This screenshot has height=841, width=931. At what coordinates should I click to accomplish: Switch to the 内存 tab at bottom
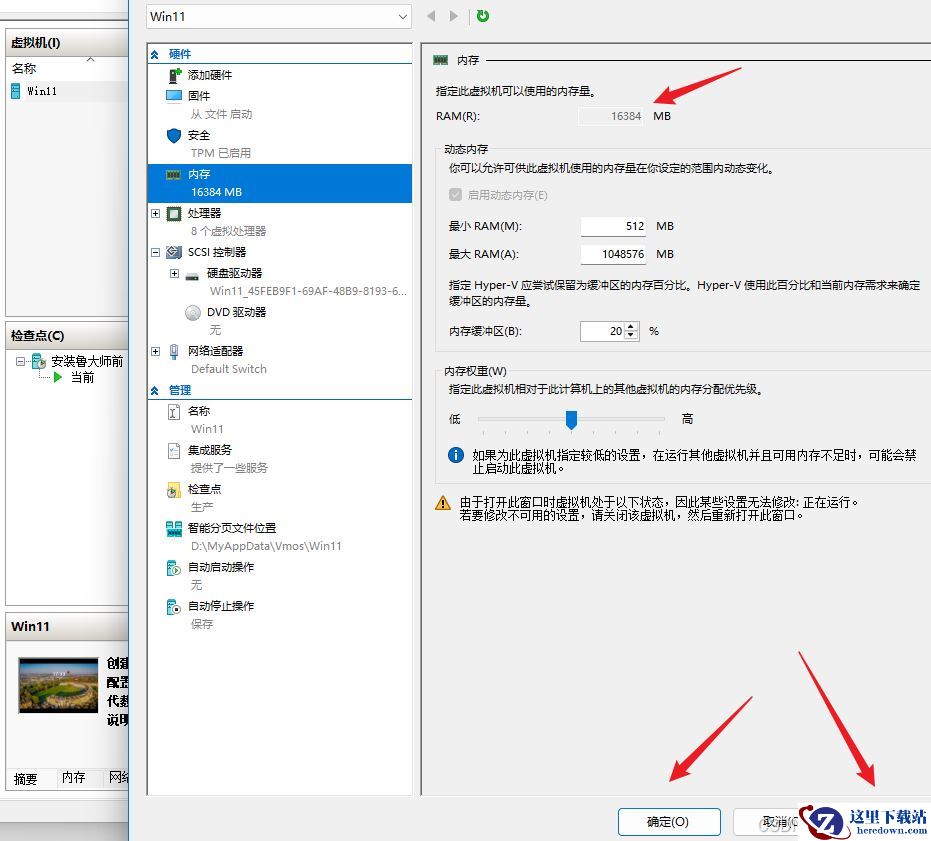[74, 777]
